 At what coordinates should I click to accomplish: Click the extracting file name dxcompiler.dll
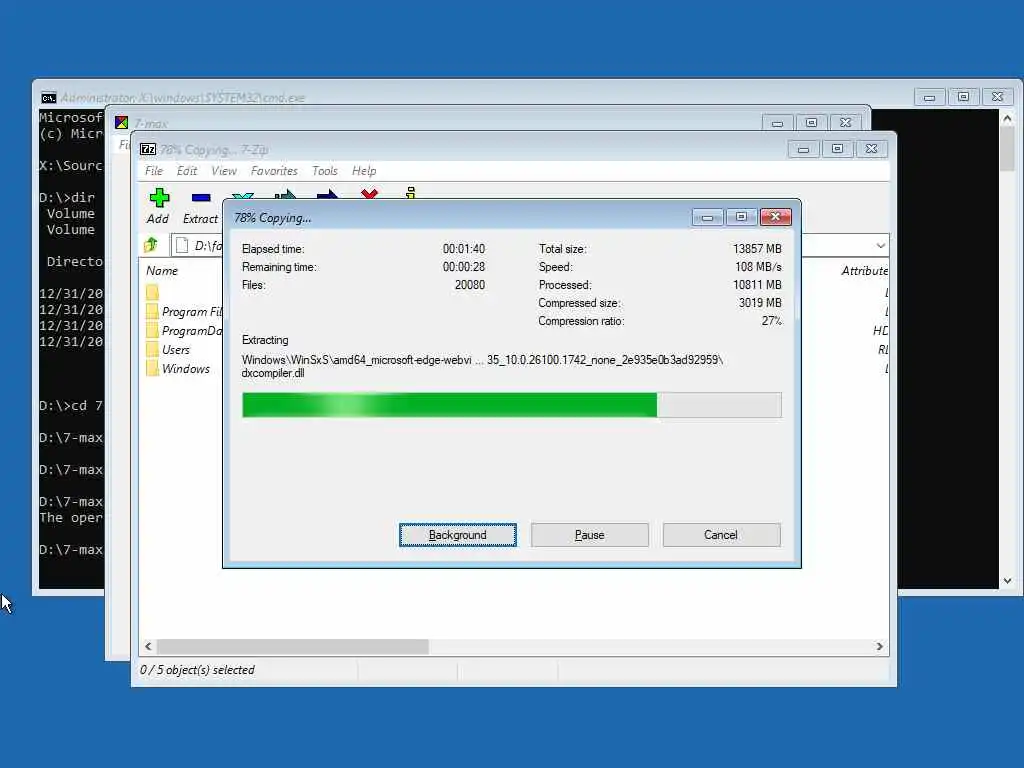273,374
